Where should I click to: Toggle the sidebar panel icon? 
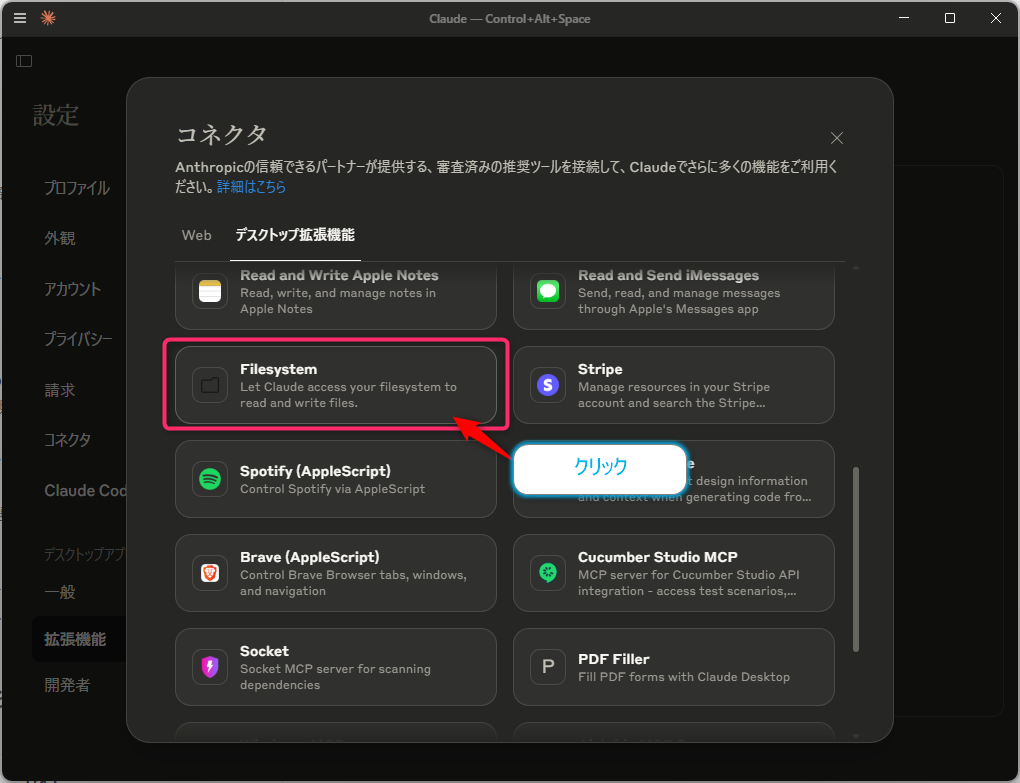[x=24, y=61]
